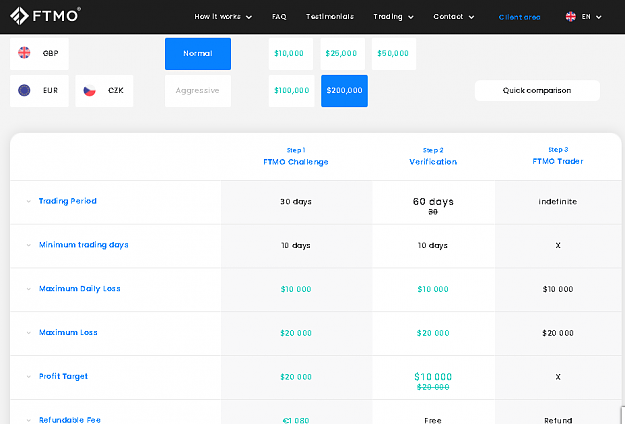Click the Profit Target label
This screenshot has width=625, height=424.
click(63, 377)
